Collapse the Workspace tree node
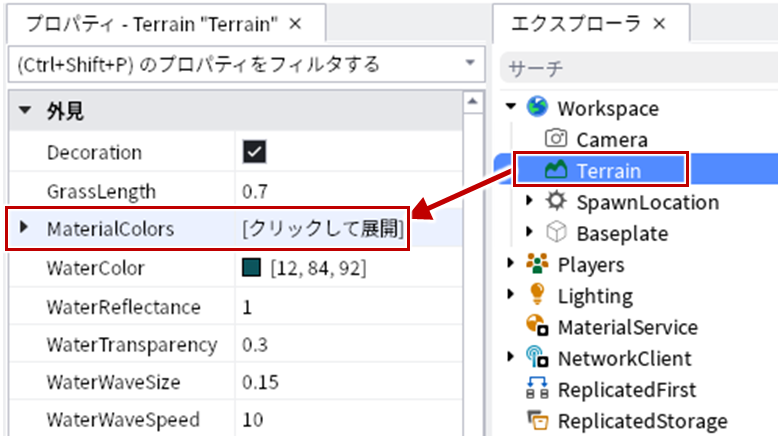This screenshot has width=778, height=436. [x=511, y=106]
